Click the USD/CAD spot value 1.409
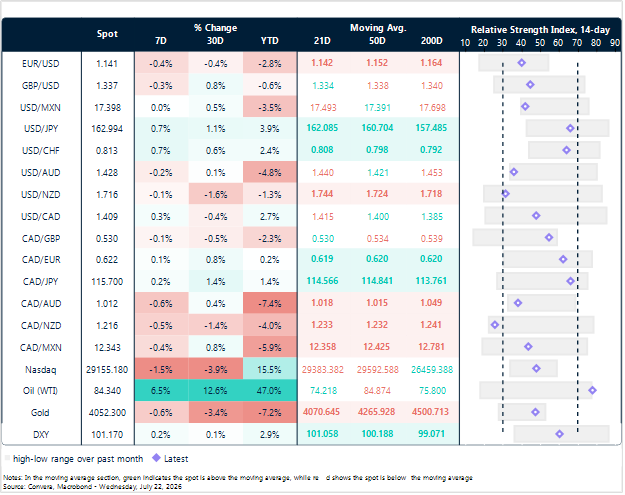The height and width of the screenshot is (495, 625). [x=108, y=217]
